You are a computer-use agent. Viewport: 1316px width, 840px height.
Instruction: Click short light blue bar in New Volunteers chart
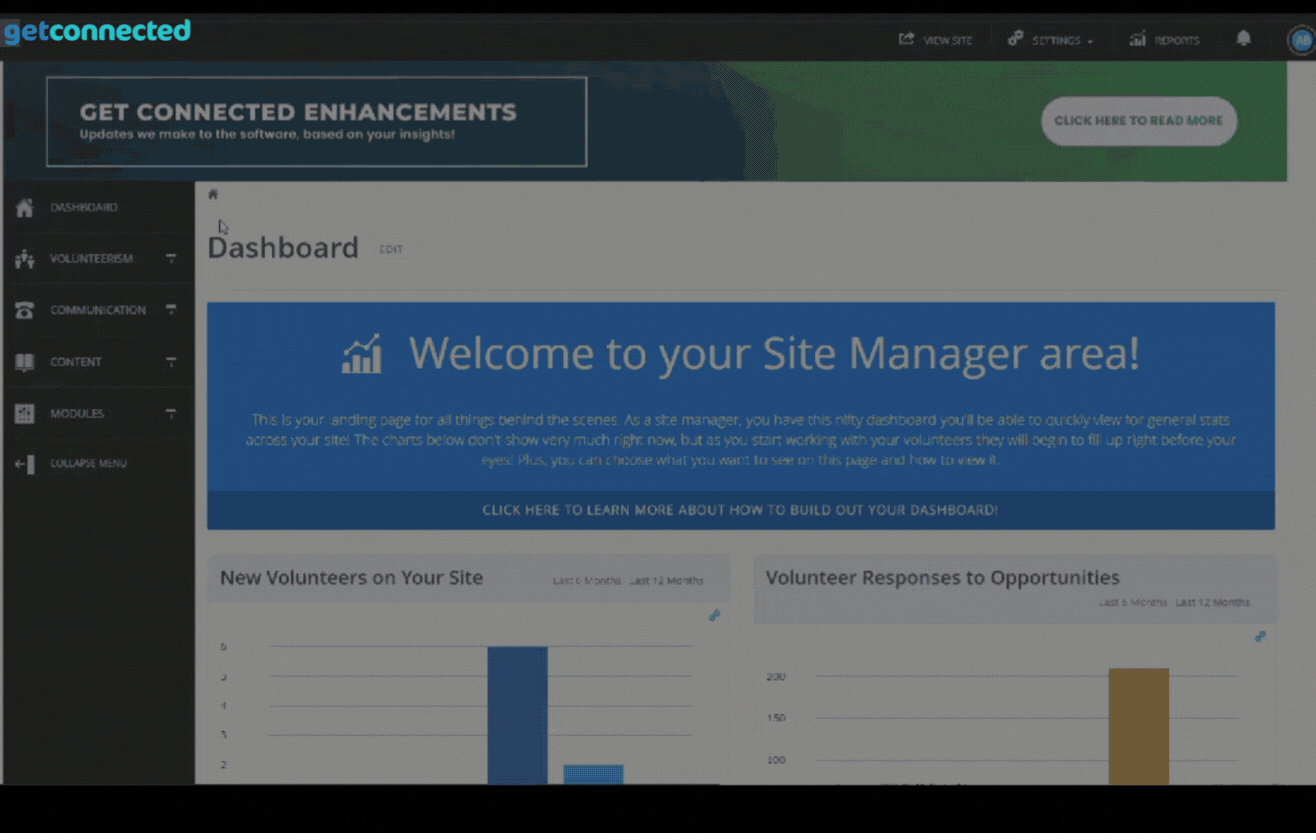pos(593,774)
